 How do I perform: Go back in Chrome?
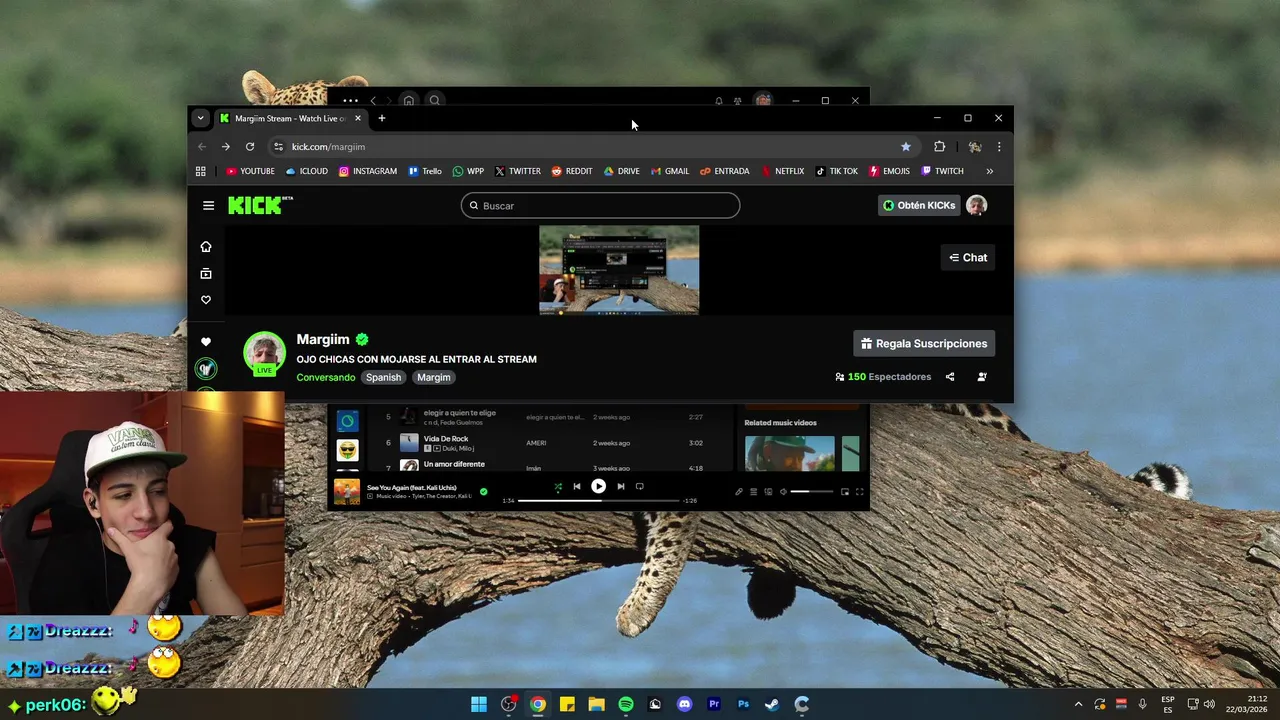coord(202,147)
